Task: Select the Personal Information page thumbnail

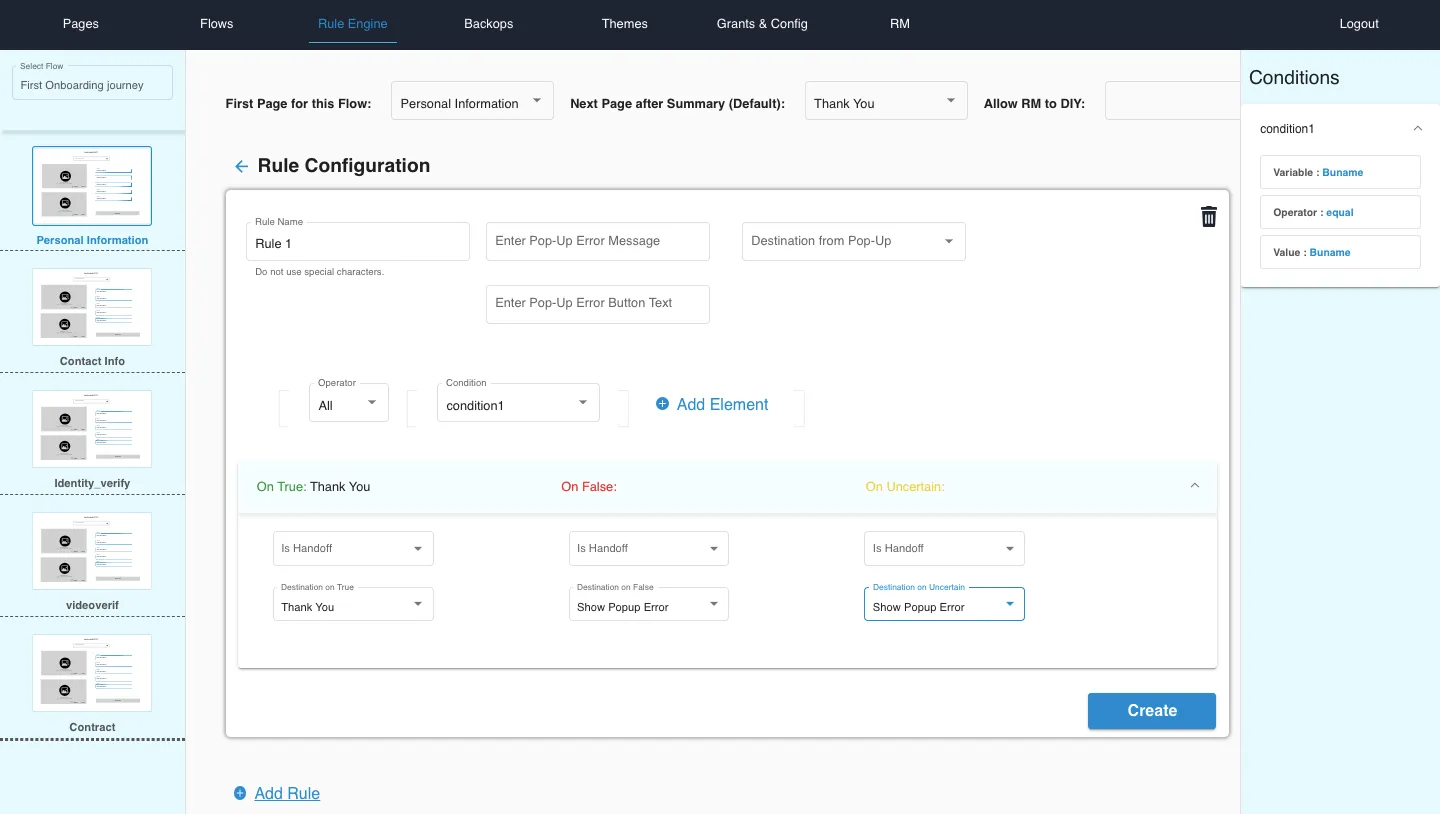Action: click(x=92, y=186)
